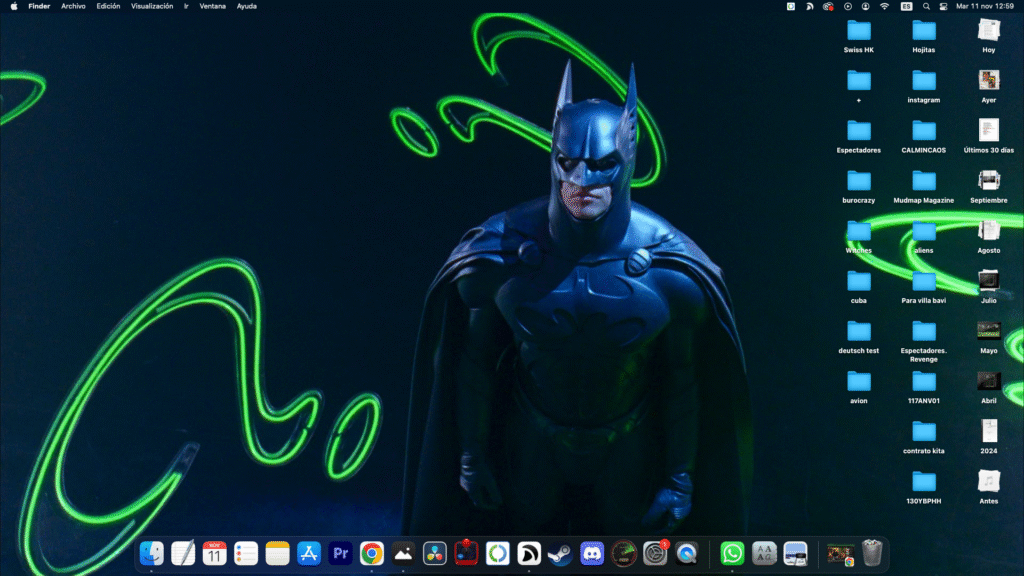
Task: Select the Swiss HK folder
Action: coord(859,30)
